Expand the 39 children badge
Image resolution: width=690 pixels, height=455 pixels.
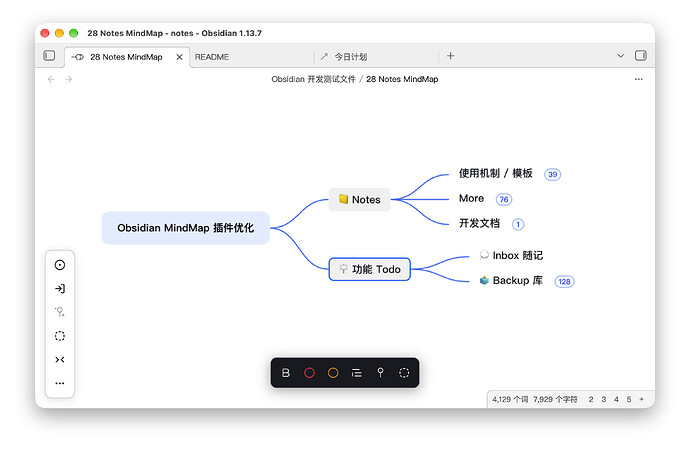(x=552, y=174)
